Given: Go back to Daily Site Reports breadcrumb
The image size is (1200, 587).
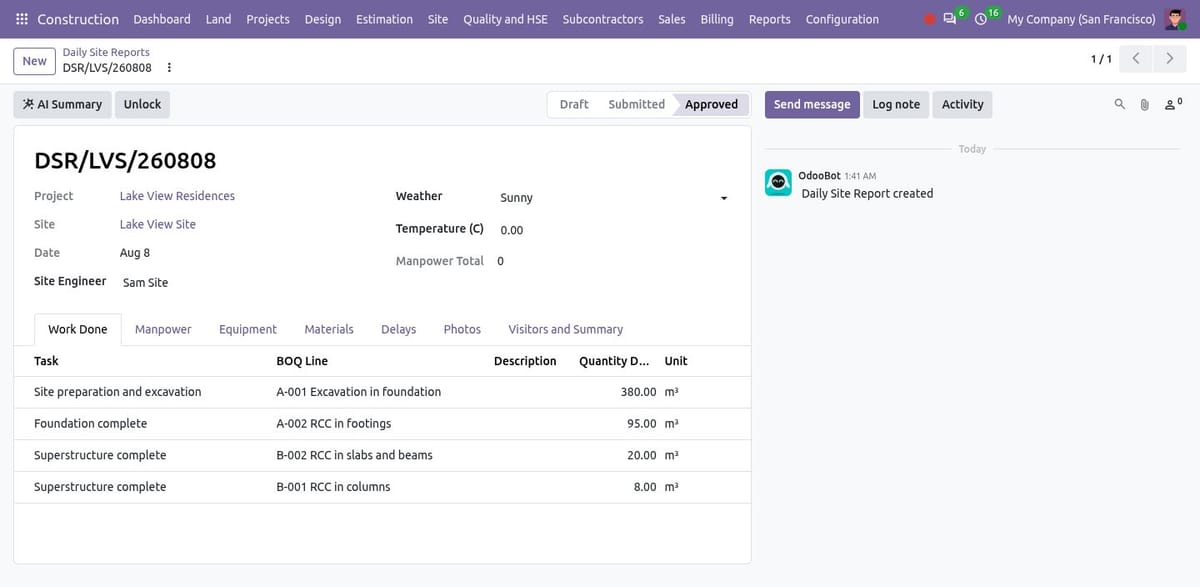Looking at the screenshot, I should (x=106, y=52).
